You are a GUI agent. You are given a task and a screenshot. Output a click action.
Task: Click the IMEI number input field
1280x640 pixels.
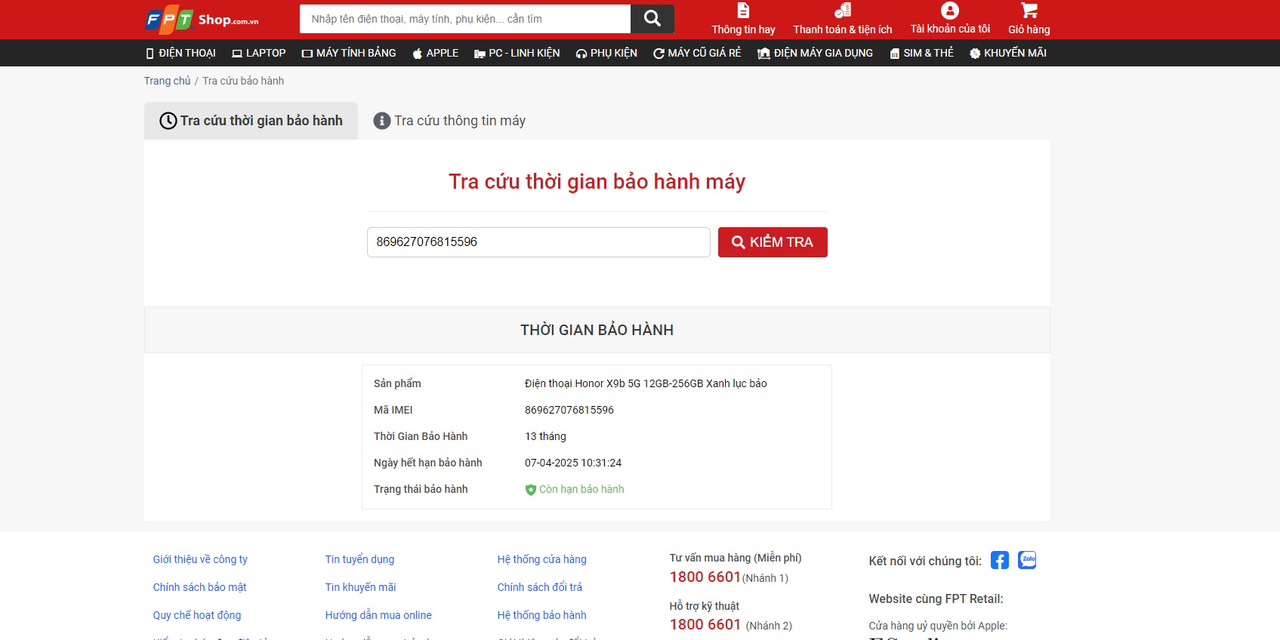coord(538,242)
